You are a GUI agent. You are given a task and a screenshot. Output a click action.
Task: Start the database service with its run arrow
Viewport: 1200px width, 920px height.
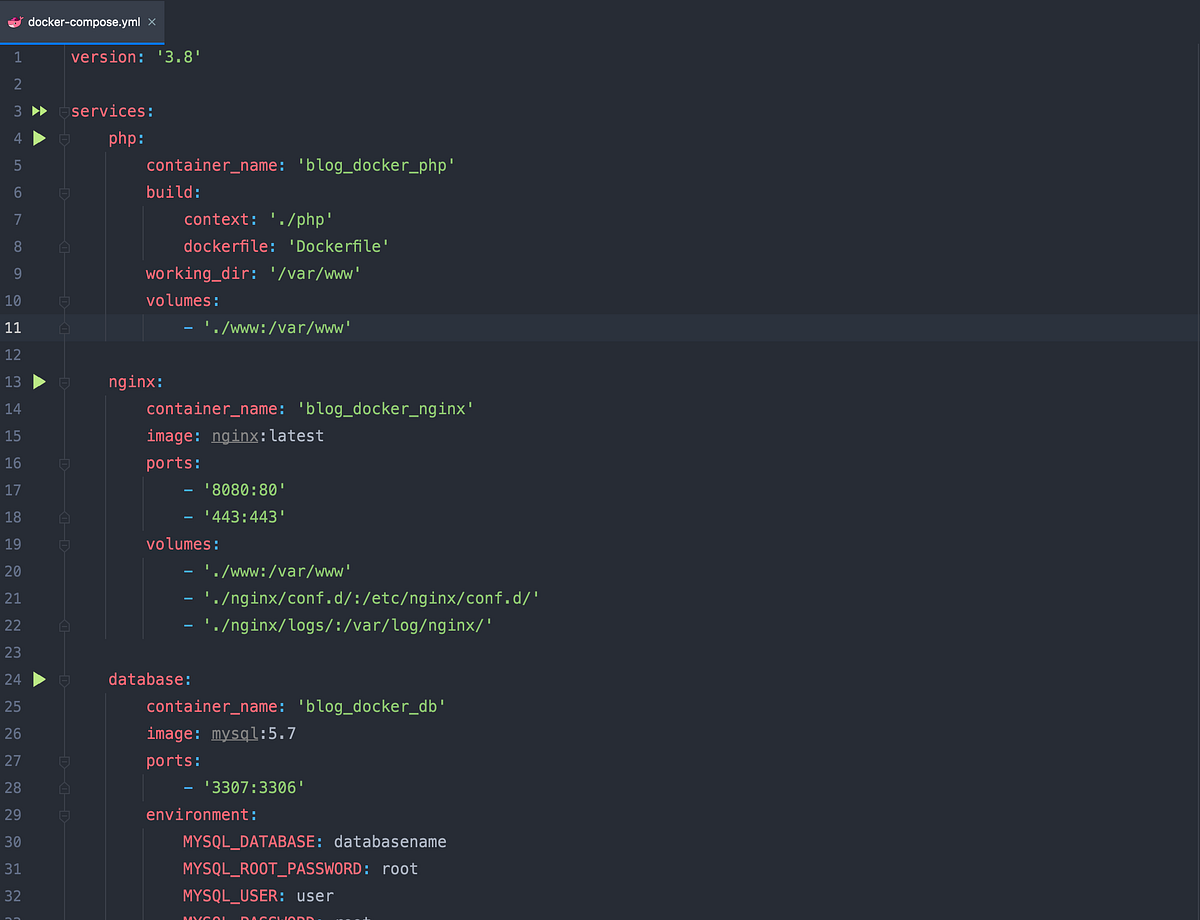[39, 679]
